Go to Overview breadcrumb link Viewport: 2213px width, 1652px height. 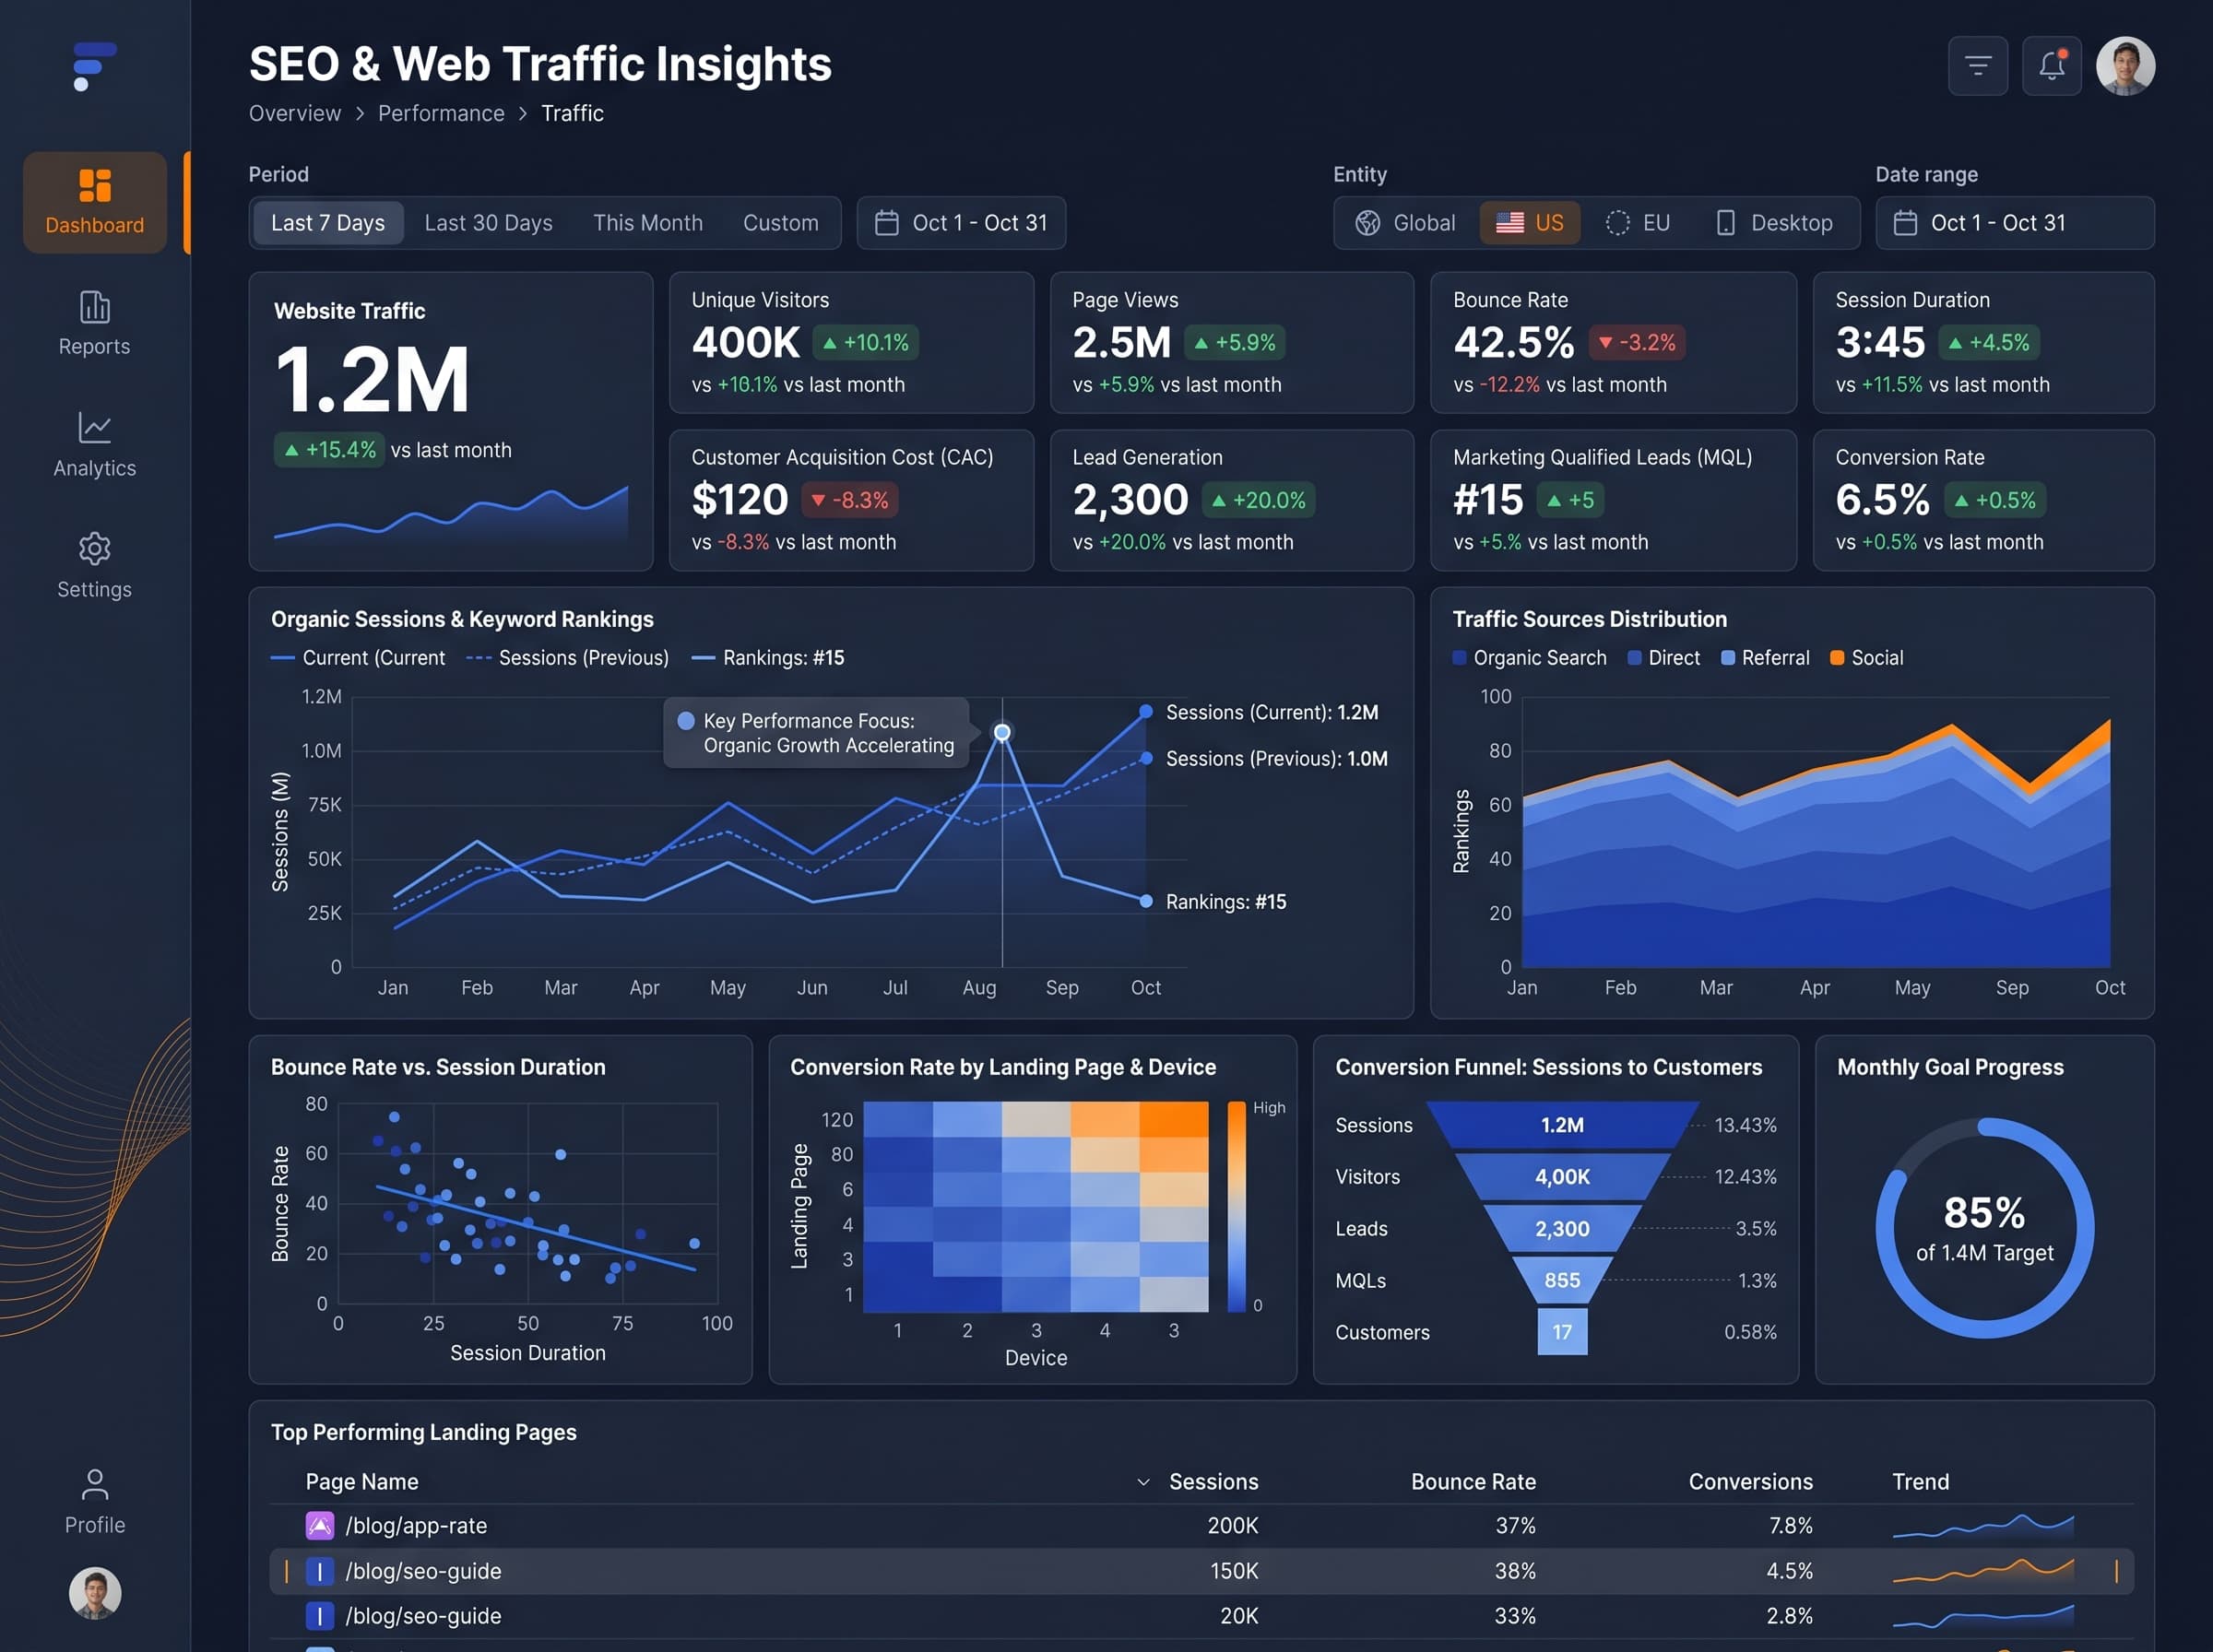click(x=295, y=114)
